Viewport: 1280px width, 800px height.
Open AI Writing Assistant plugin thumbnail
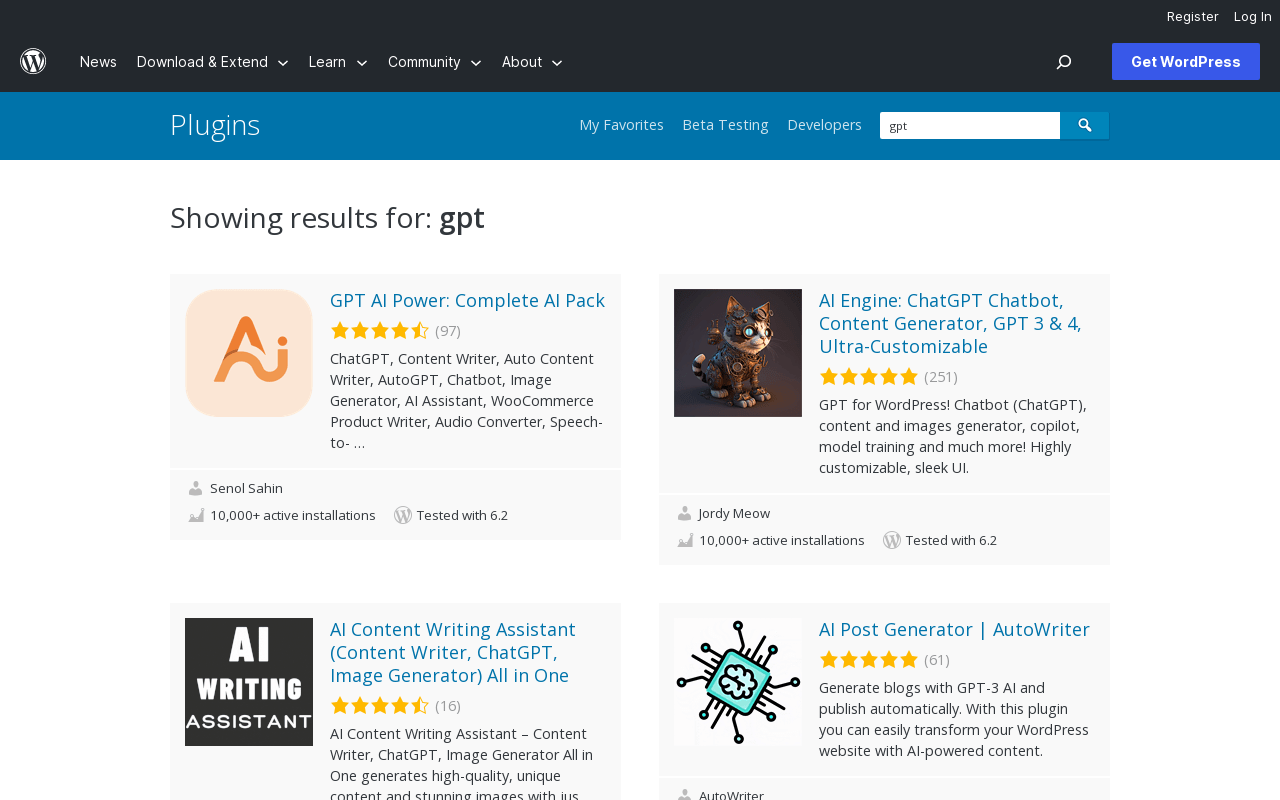(x=249, y=682)
